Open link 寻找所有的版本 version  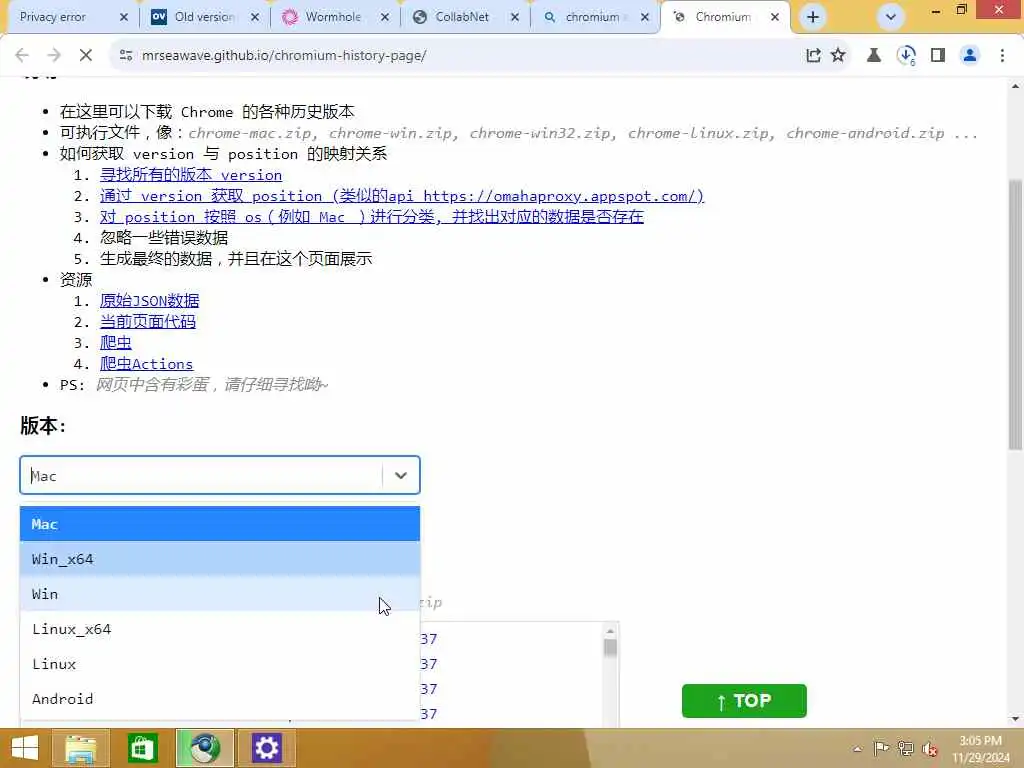pos(191,175)
